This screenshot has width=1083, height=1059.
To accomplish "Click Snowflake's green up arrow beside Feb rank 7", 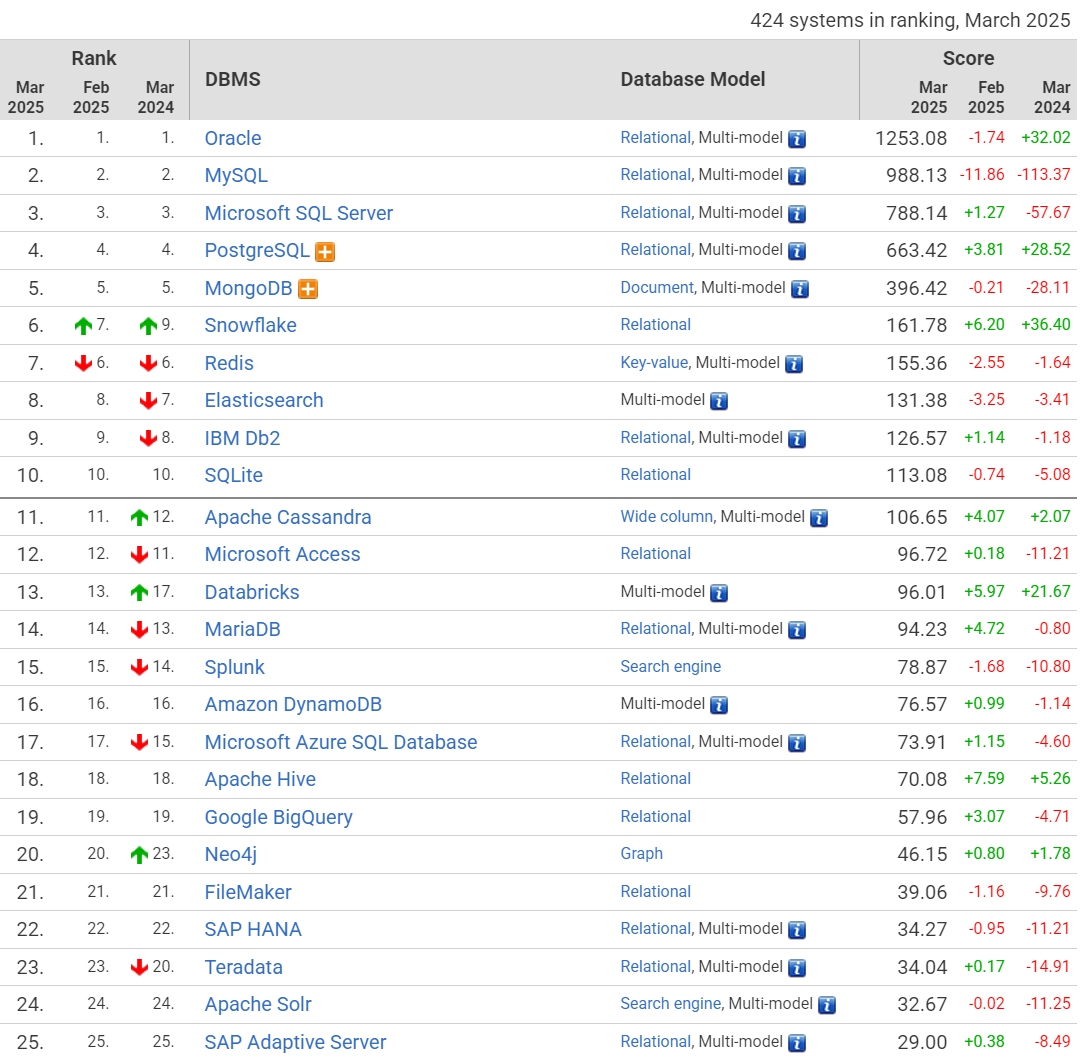I will [x=84, y=326].
